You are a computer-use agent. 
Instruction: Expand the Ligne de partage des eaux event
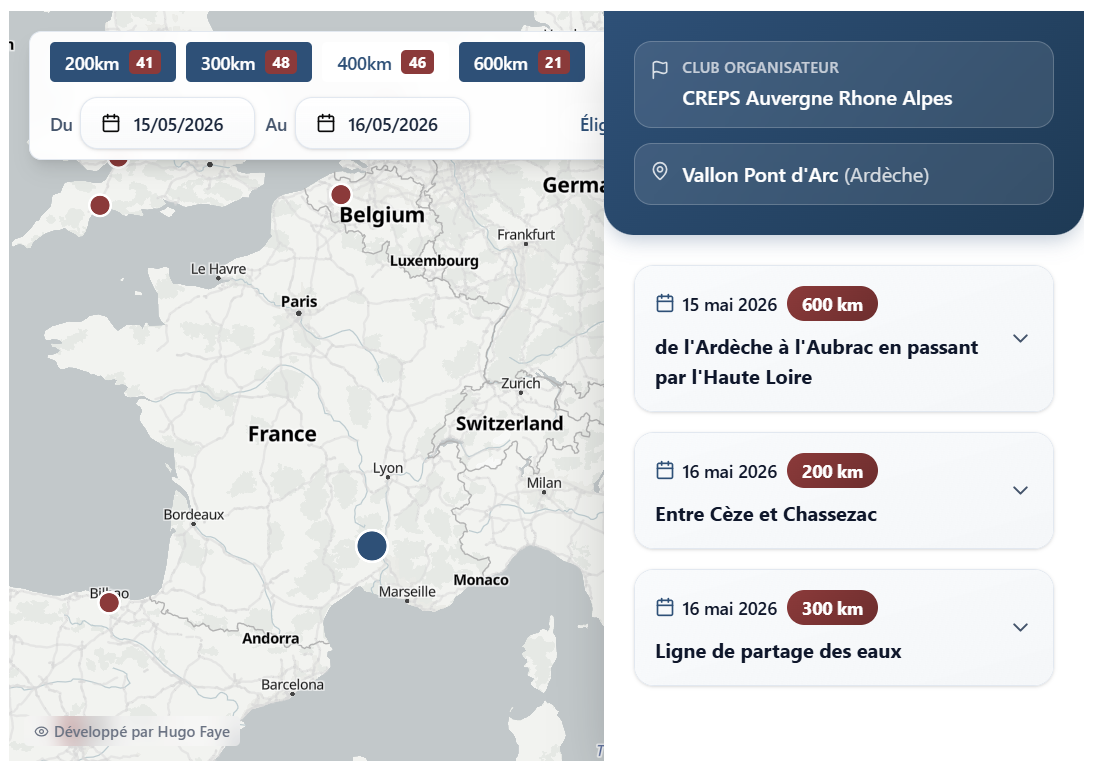click(x=1020, y=628)
